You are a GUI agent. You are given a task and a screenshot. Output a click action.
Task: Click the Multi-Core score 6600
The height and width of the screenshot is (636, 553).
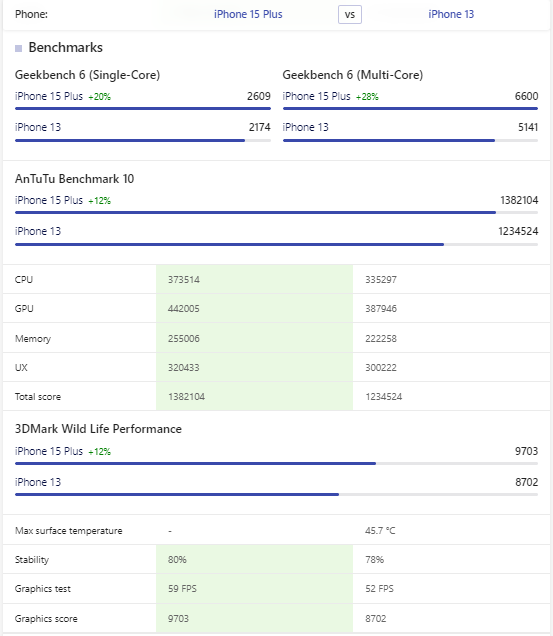tap(526, 97)
